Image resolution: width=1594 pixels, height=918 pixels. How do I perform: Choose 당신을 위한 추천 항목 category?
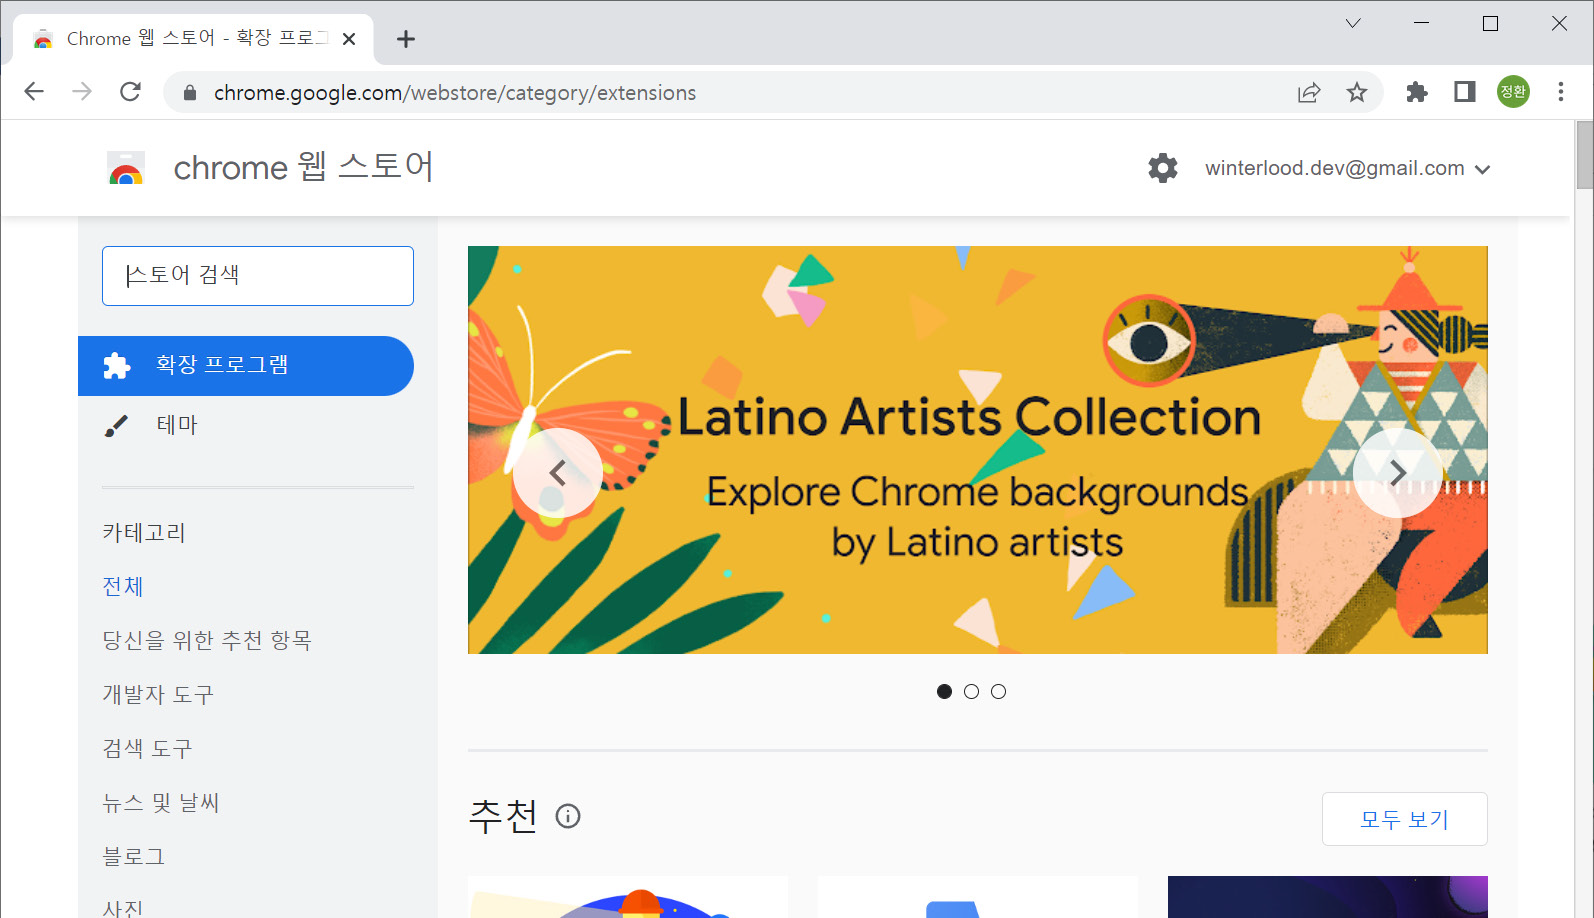point(207,641)
